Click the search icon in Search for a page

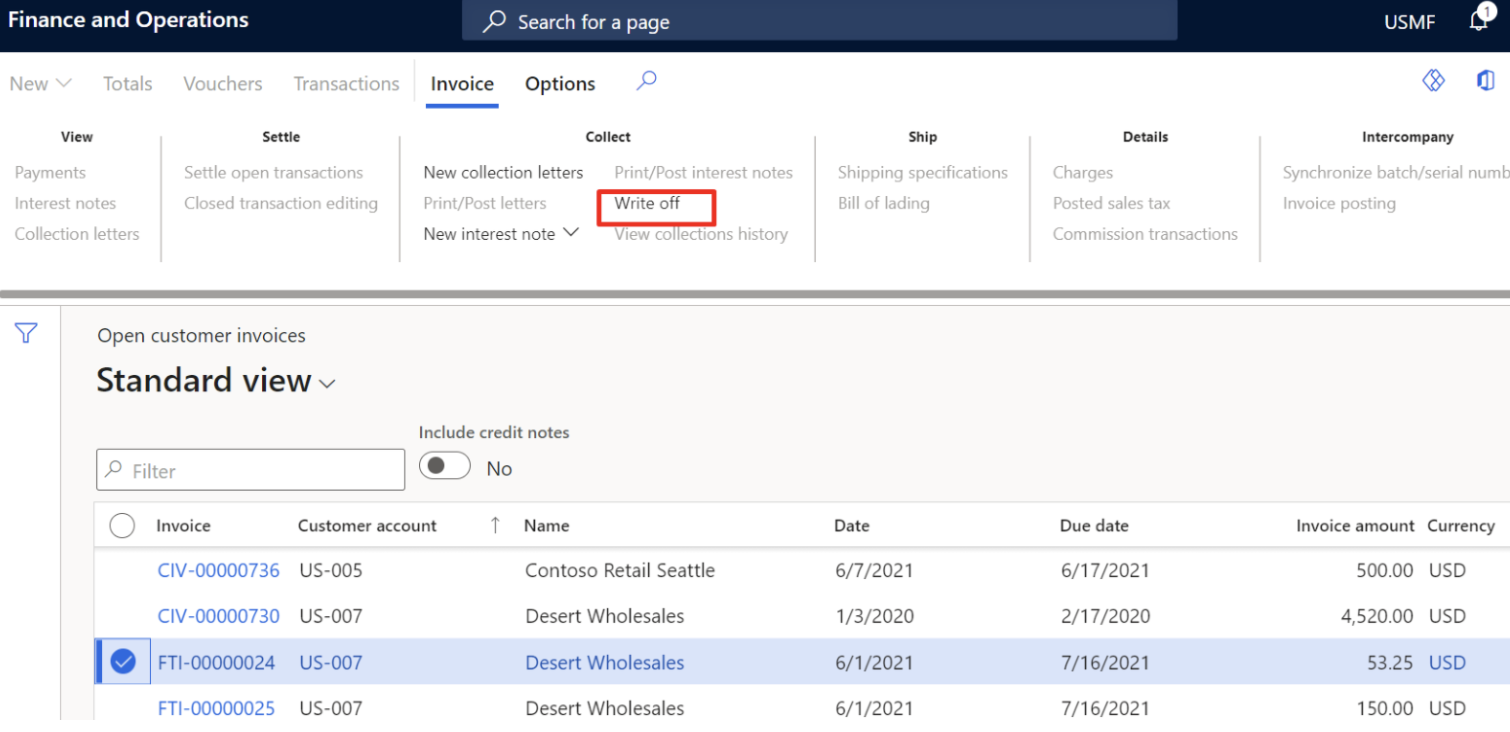click(493, 21)
